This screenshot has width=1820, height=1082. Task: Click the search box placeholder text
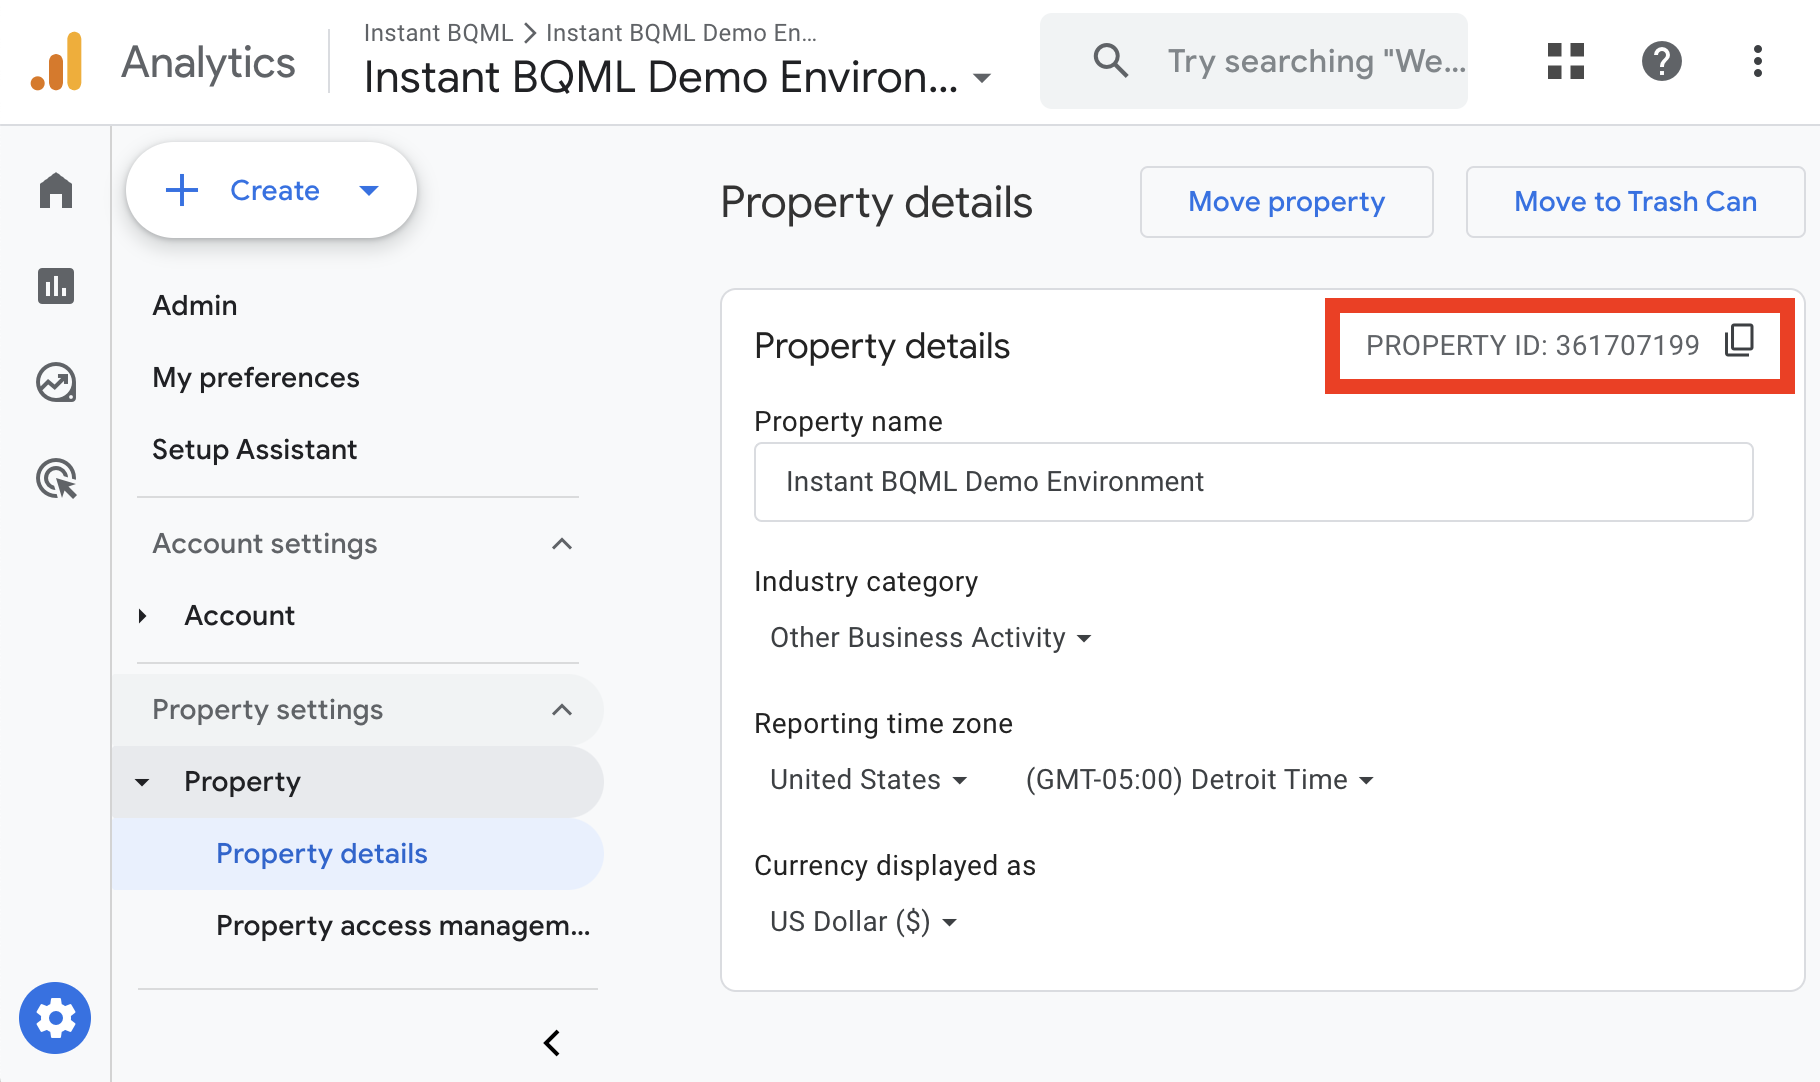click(x=1317, y=61)
